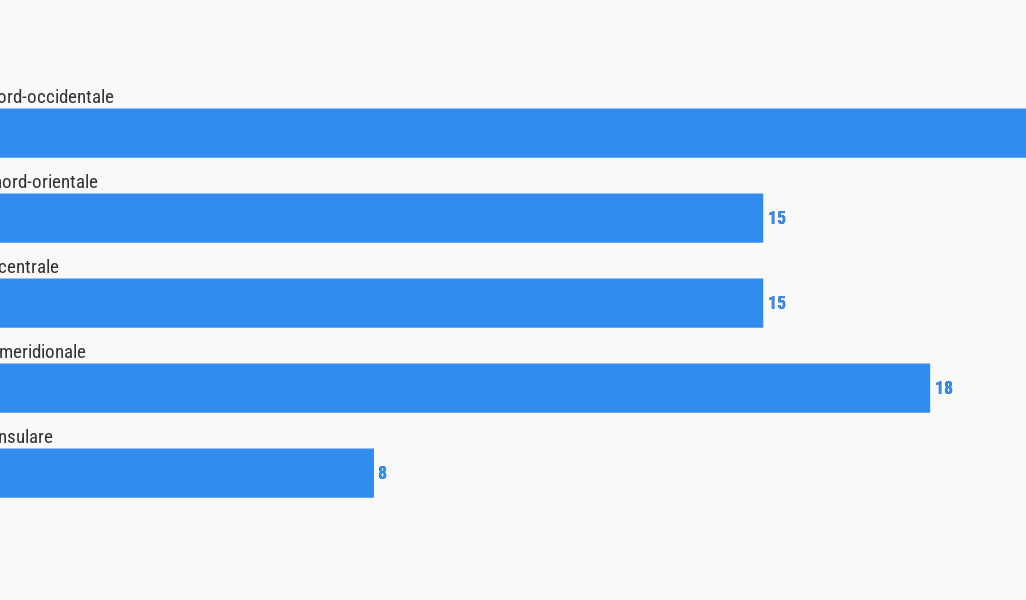1026x600 pixels.
Task: Click the value label 18
Action: tap(944, 388)
